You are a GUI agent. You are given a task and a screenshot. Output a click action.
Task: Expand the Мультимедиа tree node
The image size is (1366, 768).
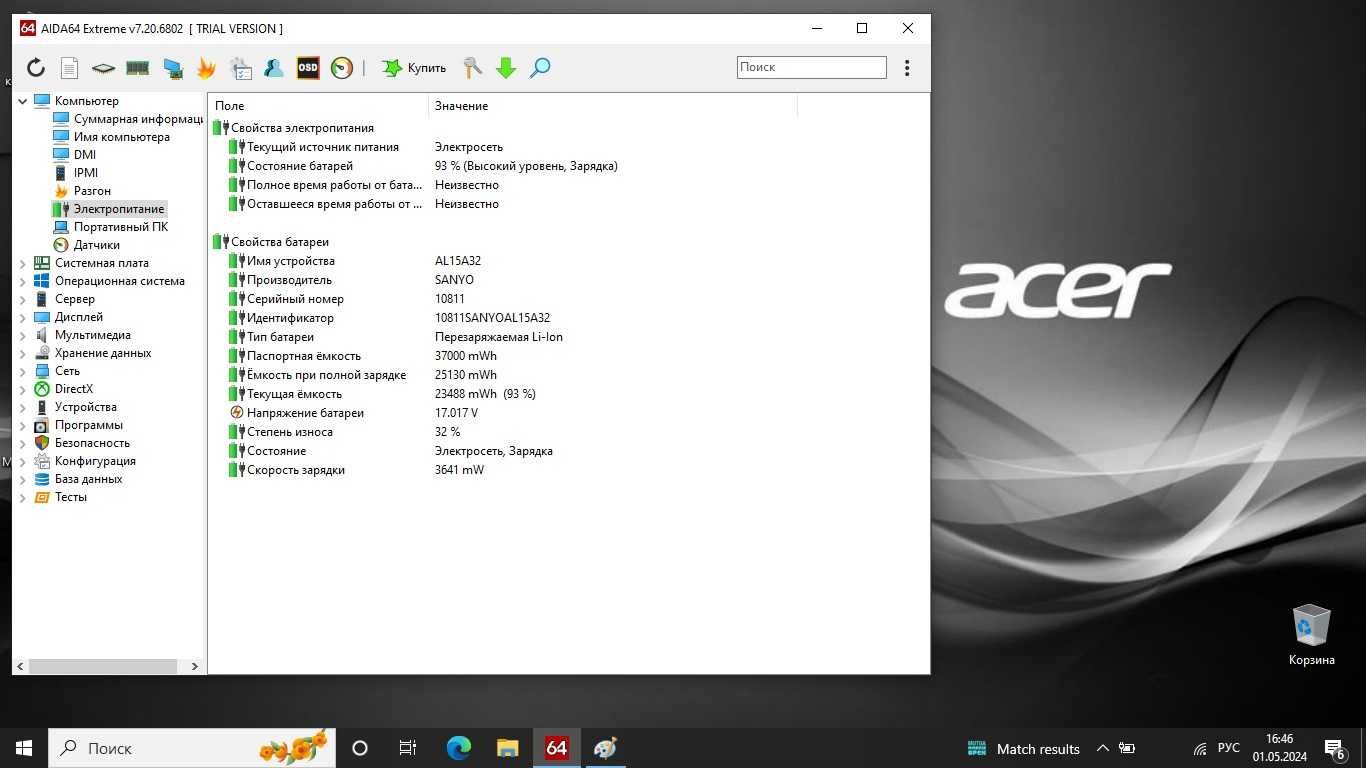(23, 335)
